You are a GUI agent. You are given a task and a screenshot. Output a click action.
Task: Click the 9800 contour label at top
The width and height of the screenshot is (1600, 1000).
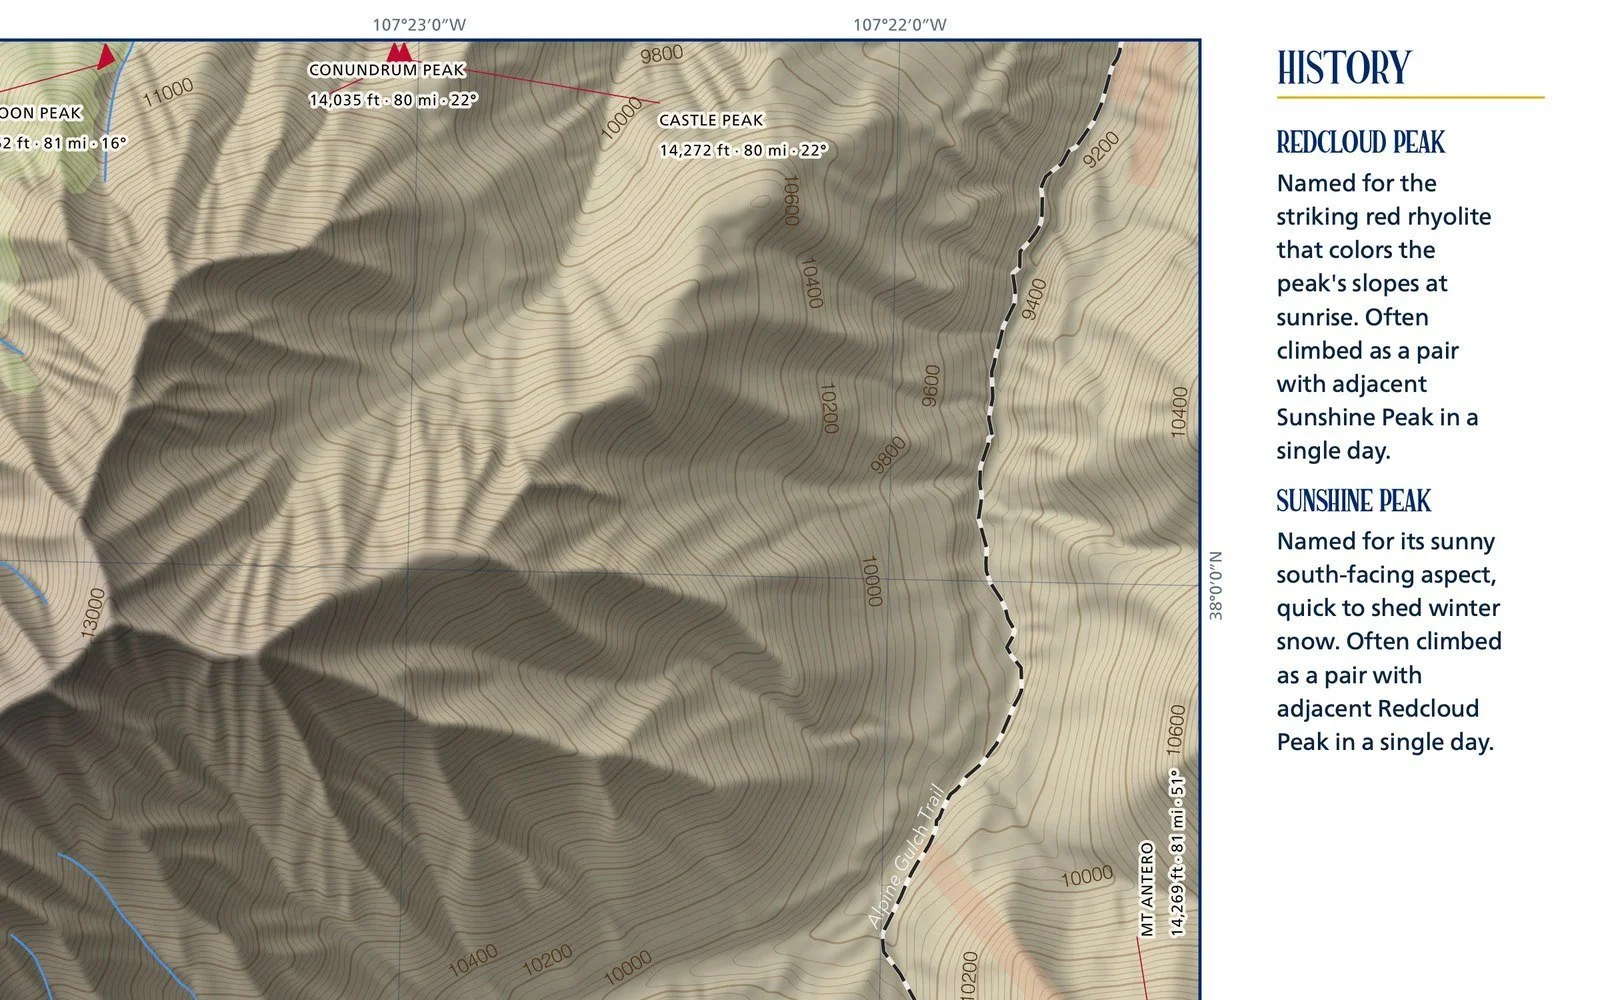[661, 54]
